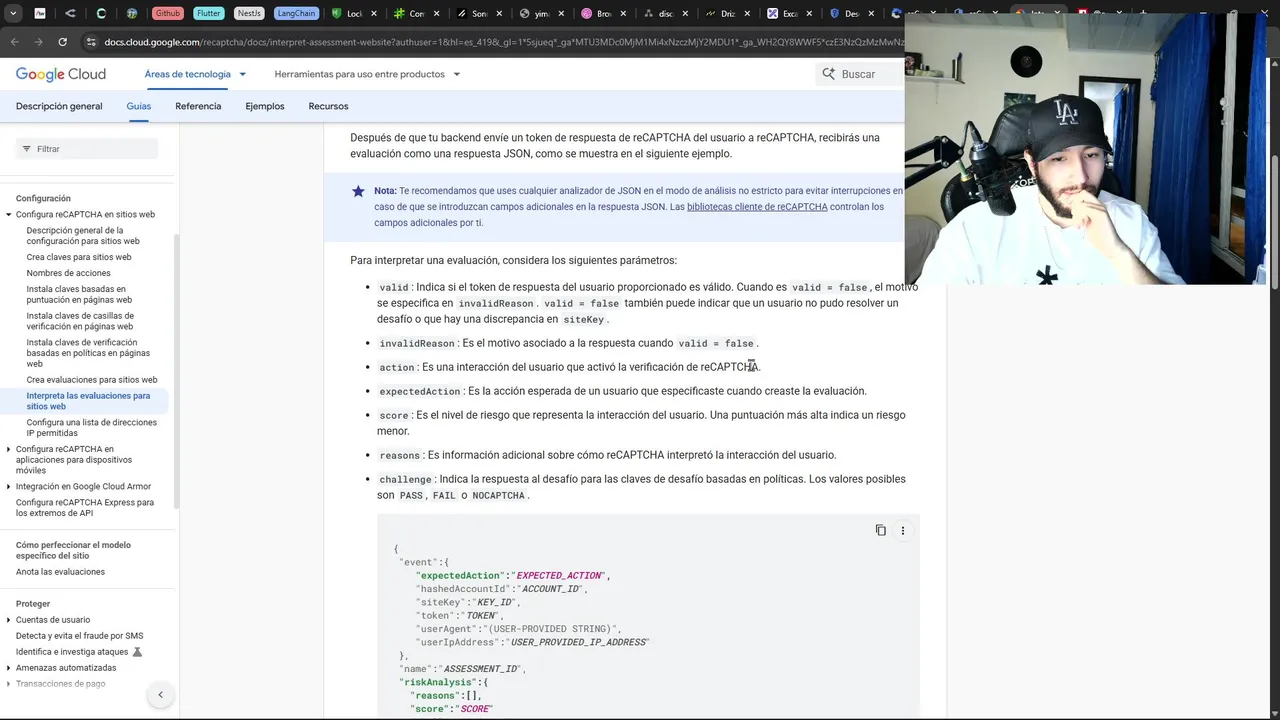Open the LangChain tab group

295,14
